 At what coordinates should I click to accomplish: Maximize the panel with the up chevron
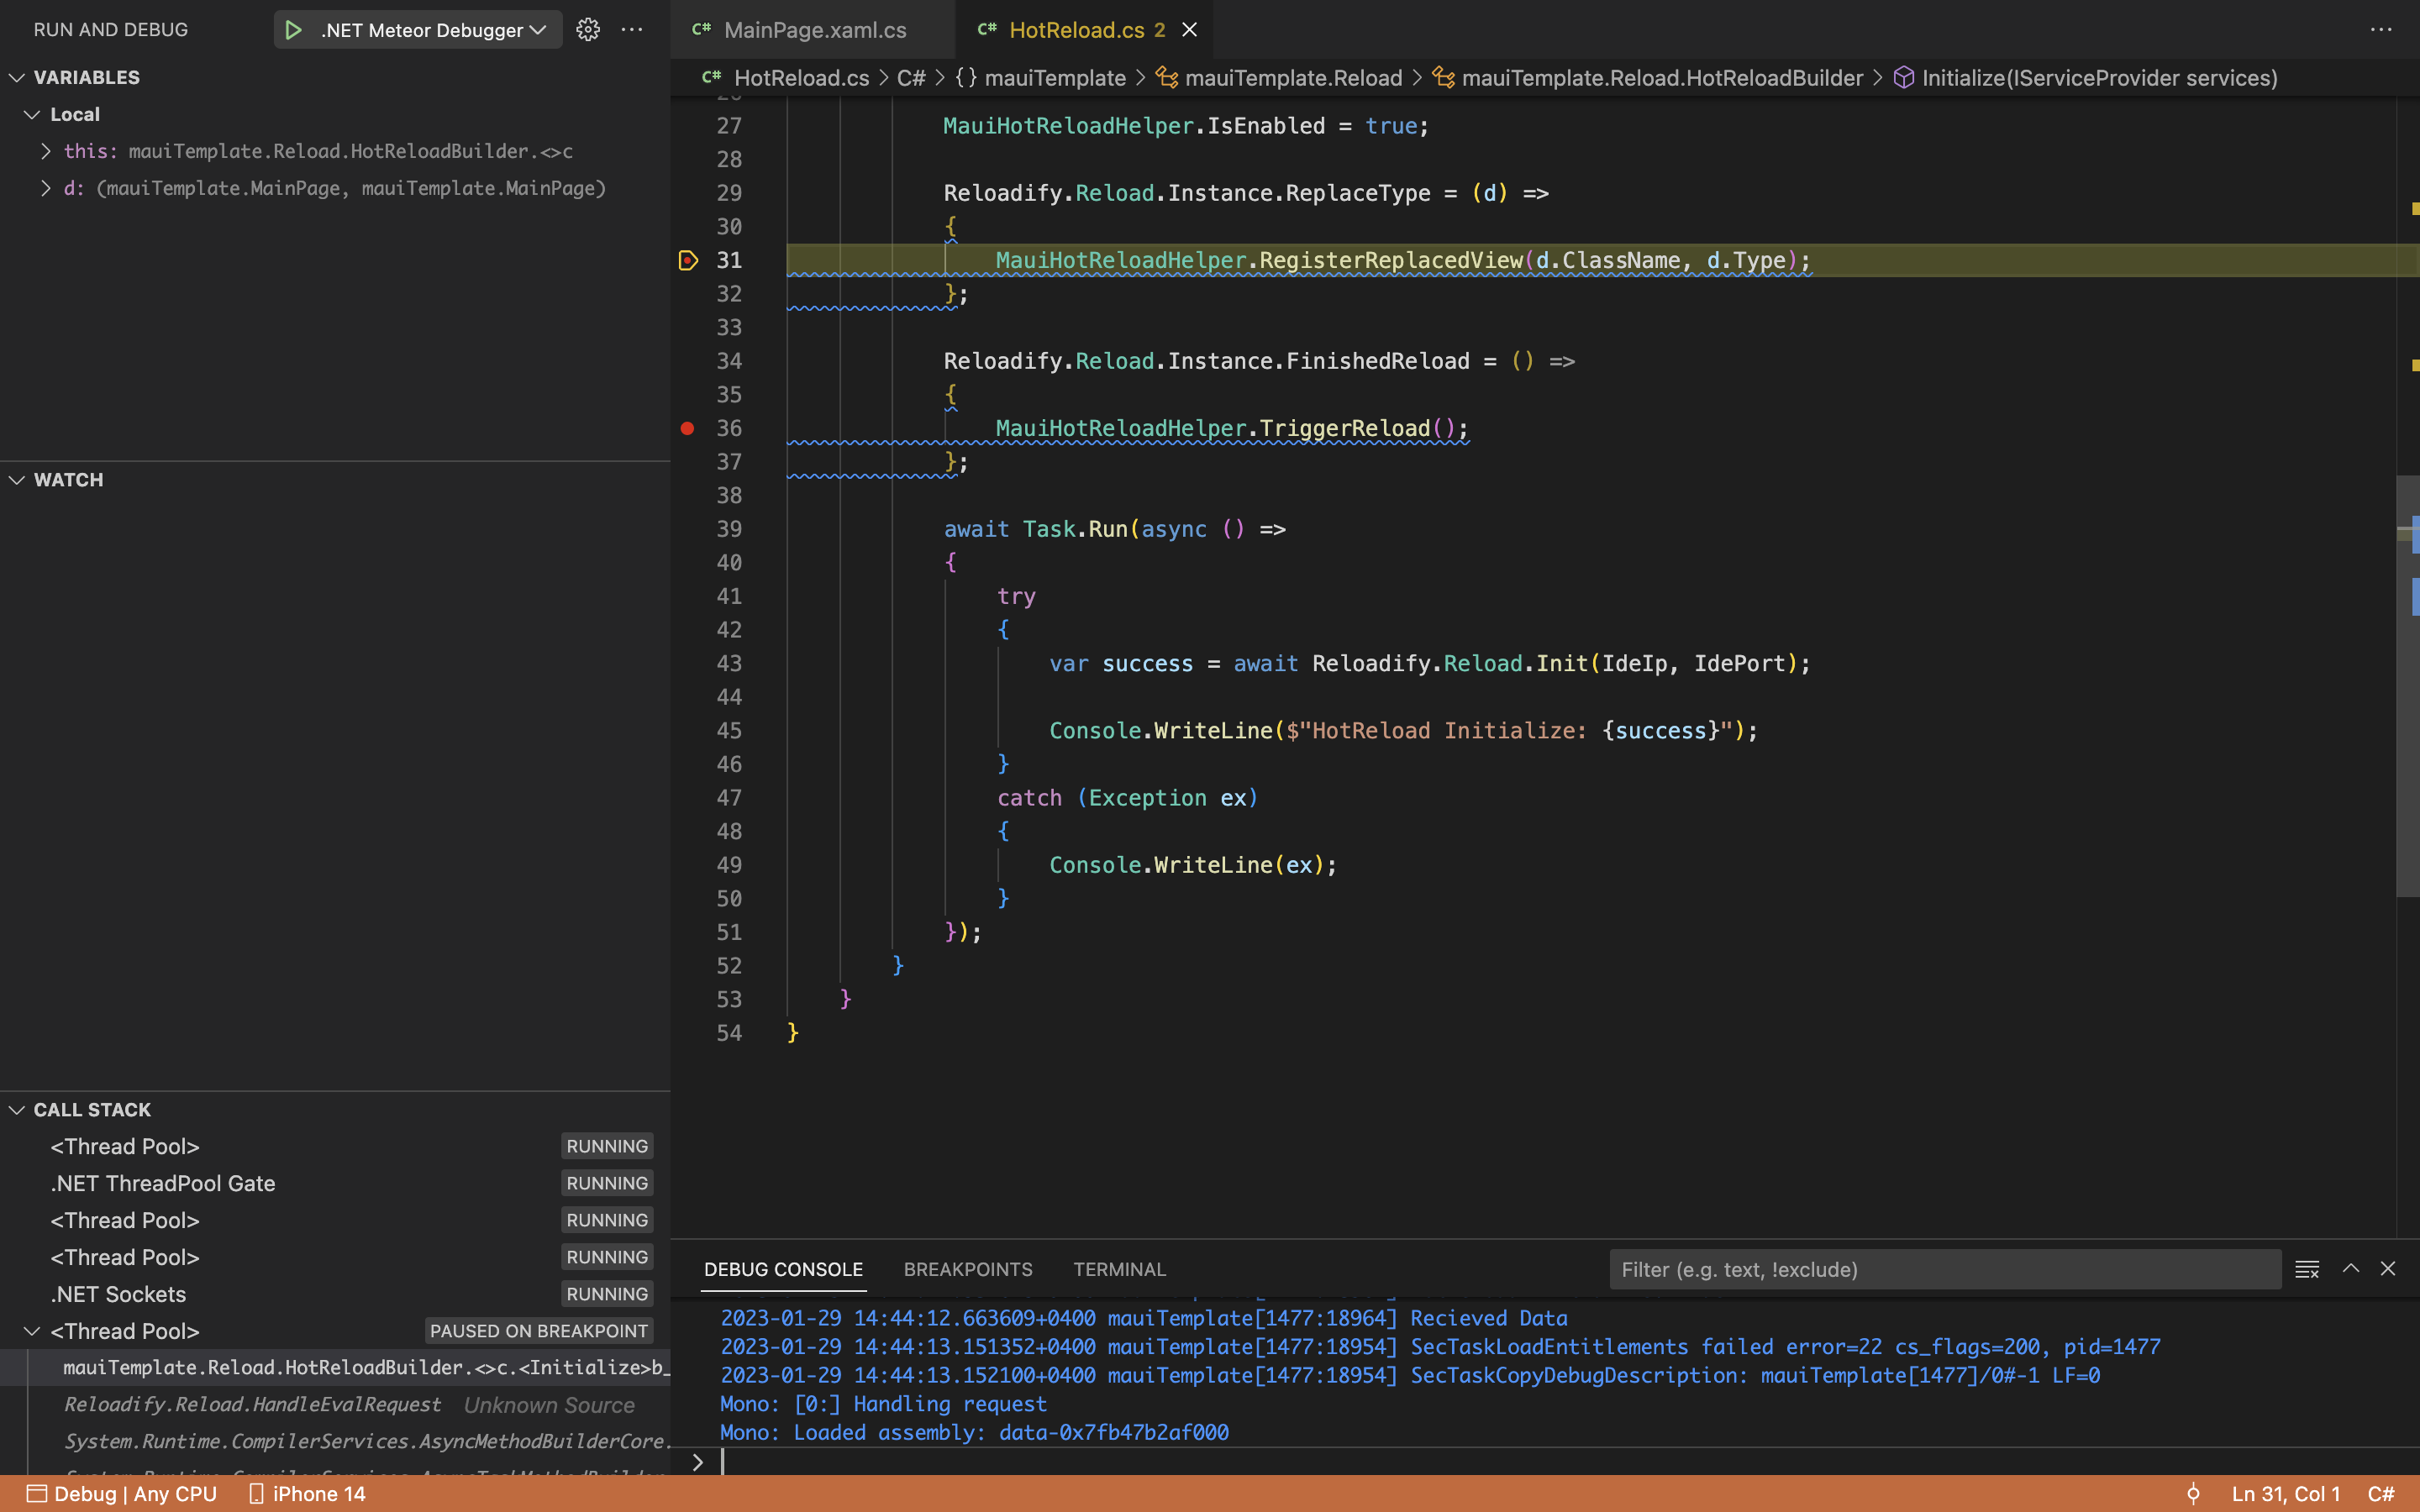pos(2351,1269)
